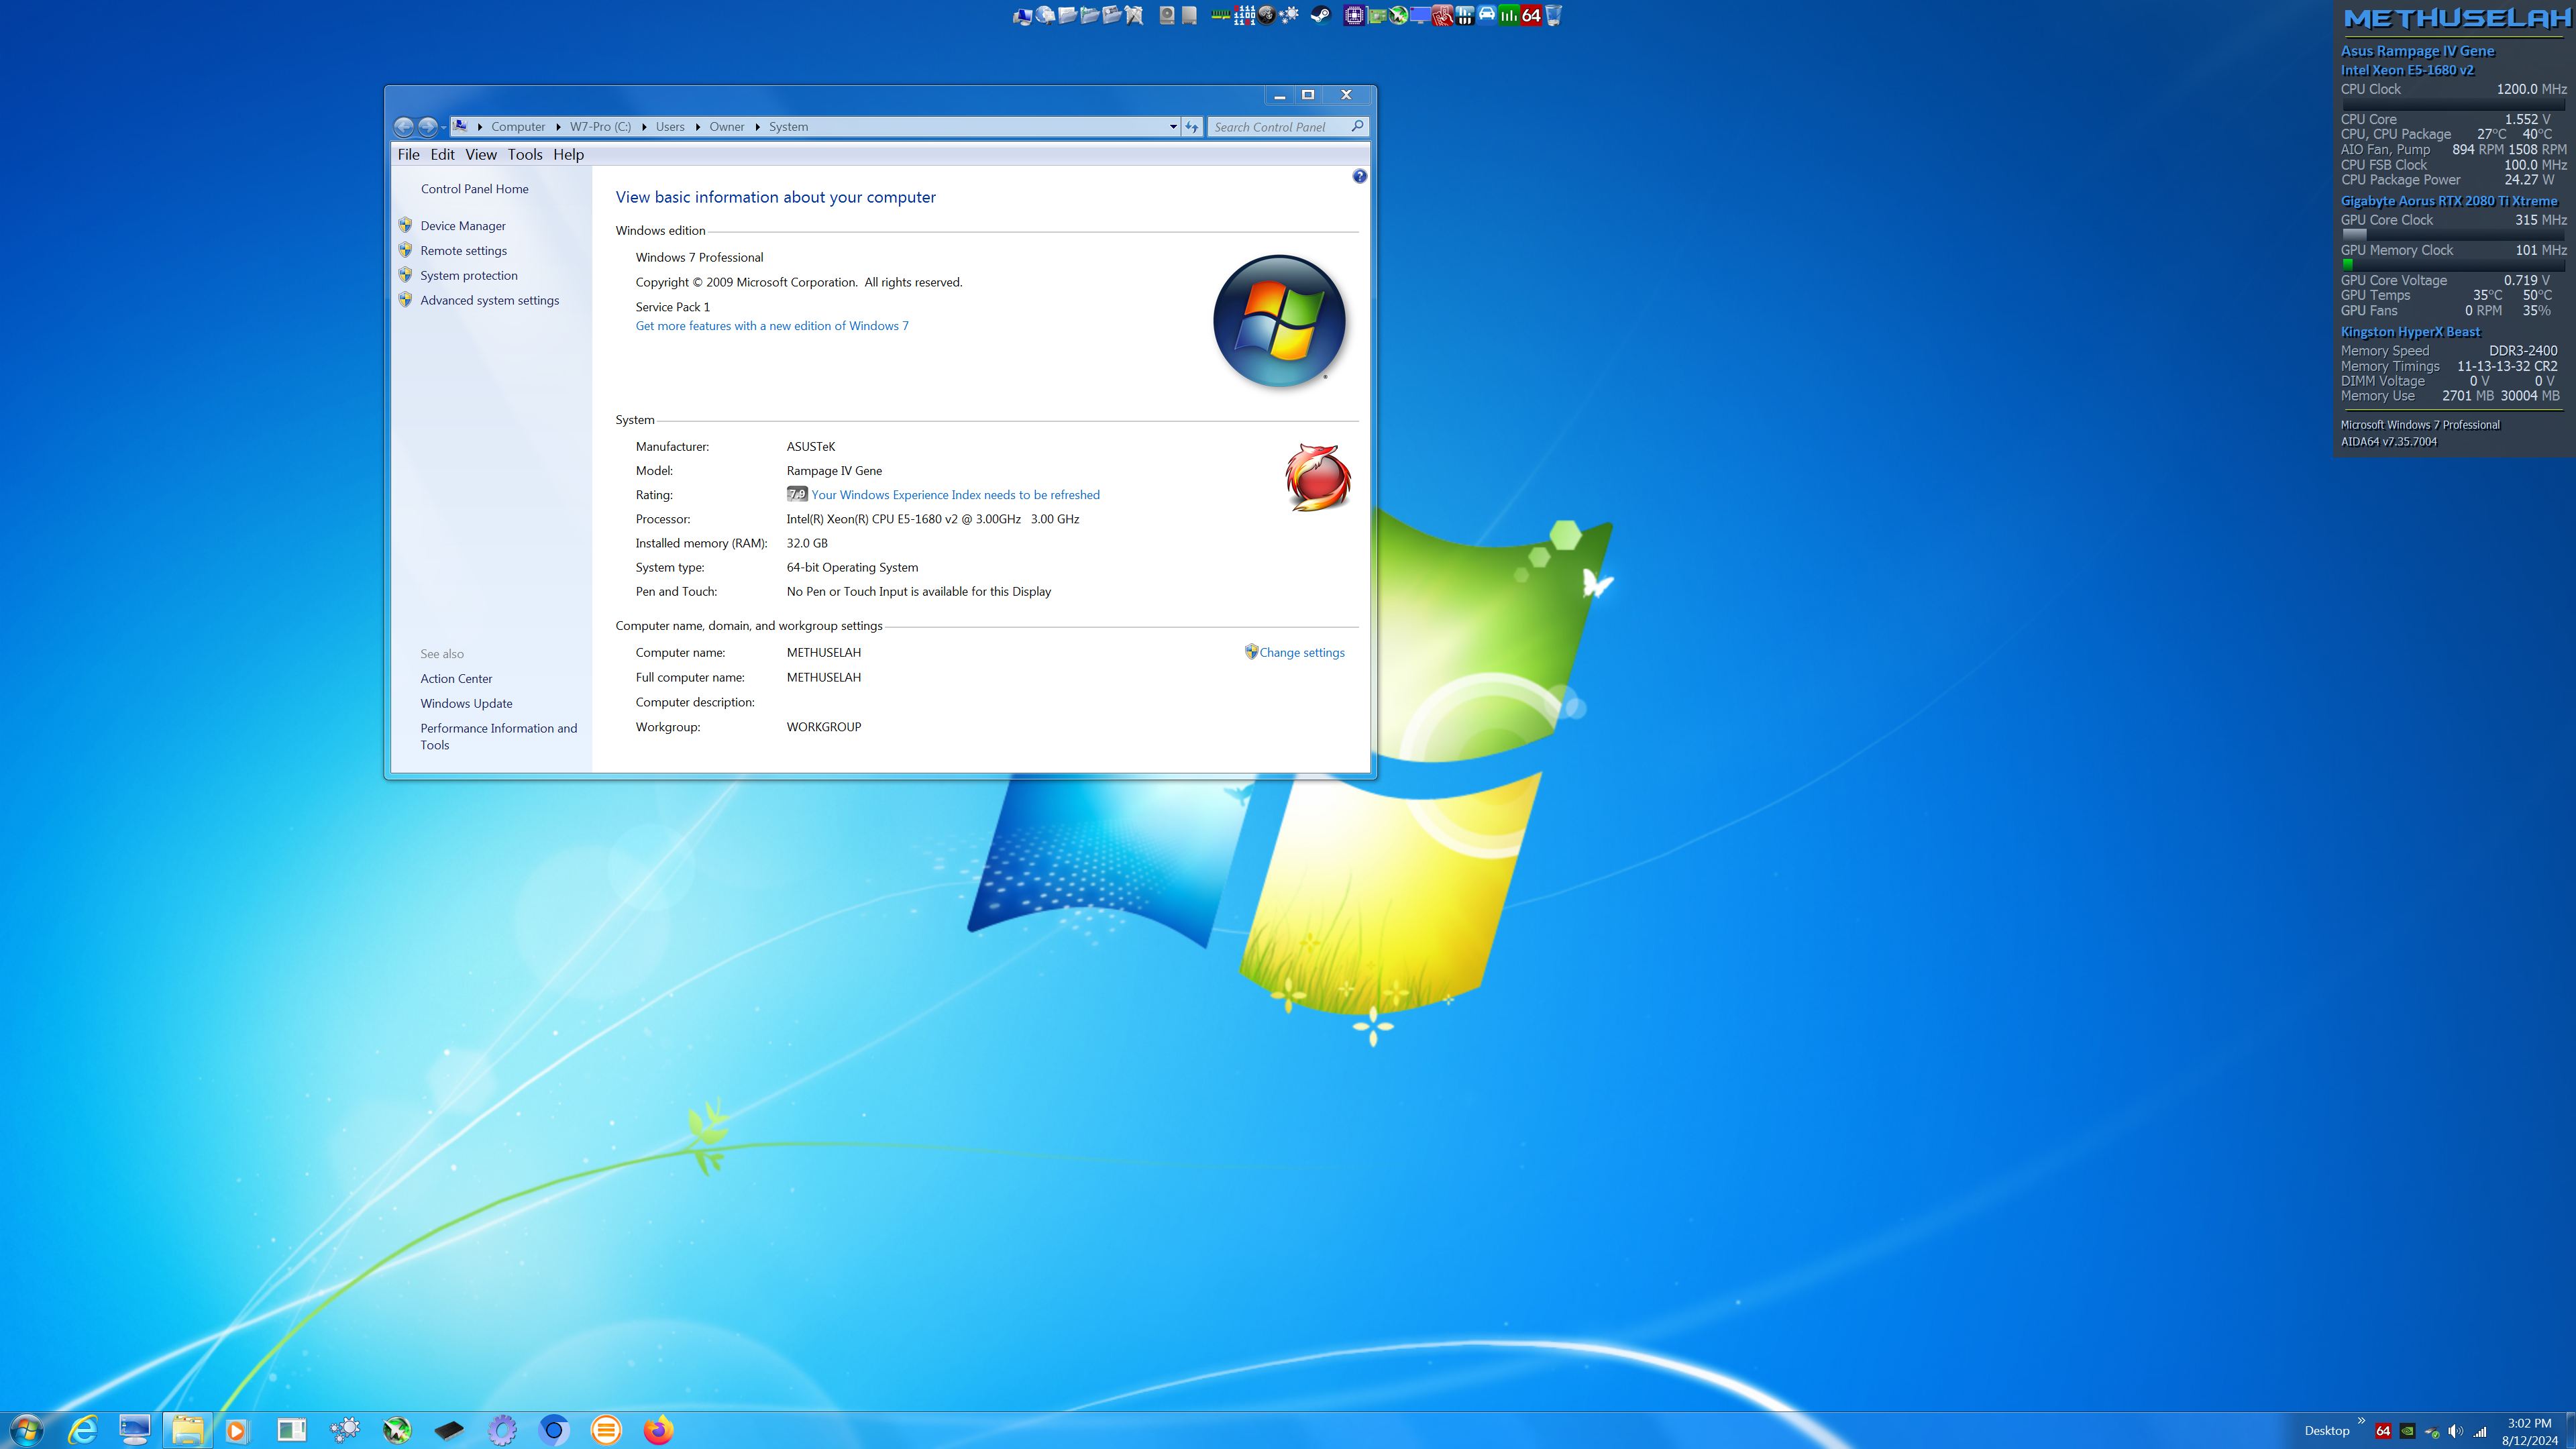Click the System window help question-mark icon
Screen dimensions: 2576x1449
(x=1359, y=176)
